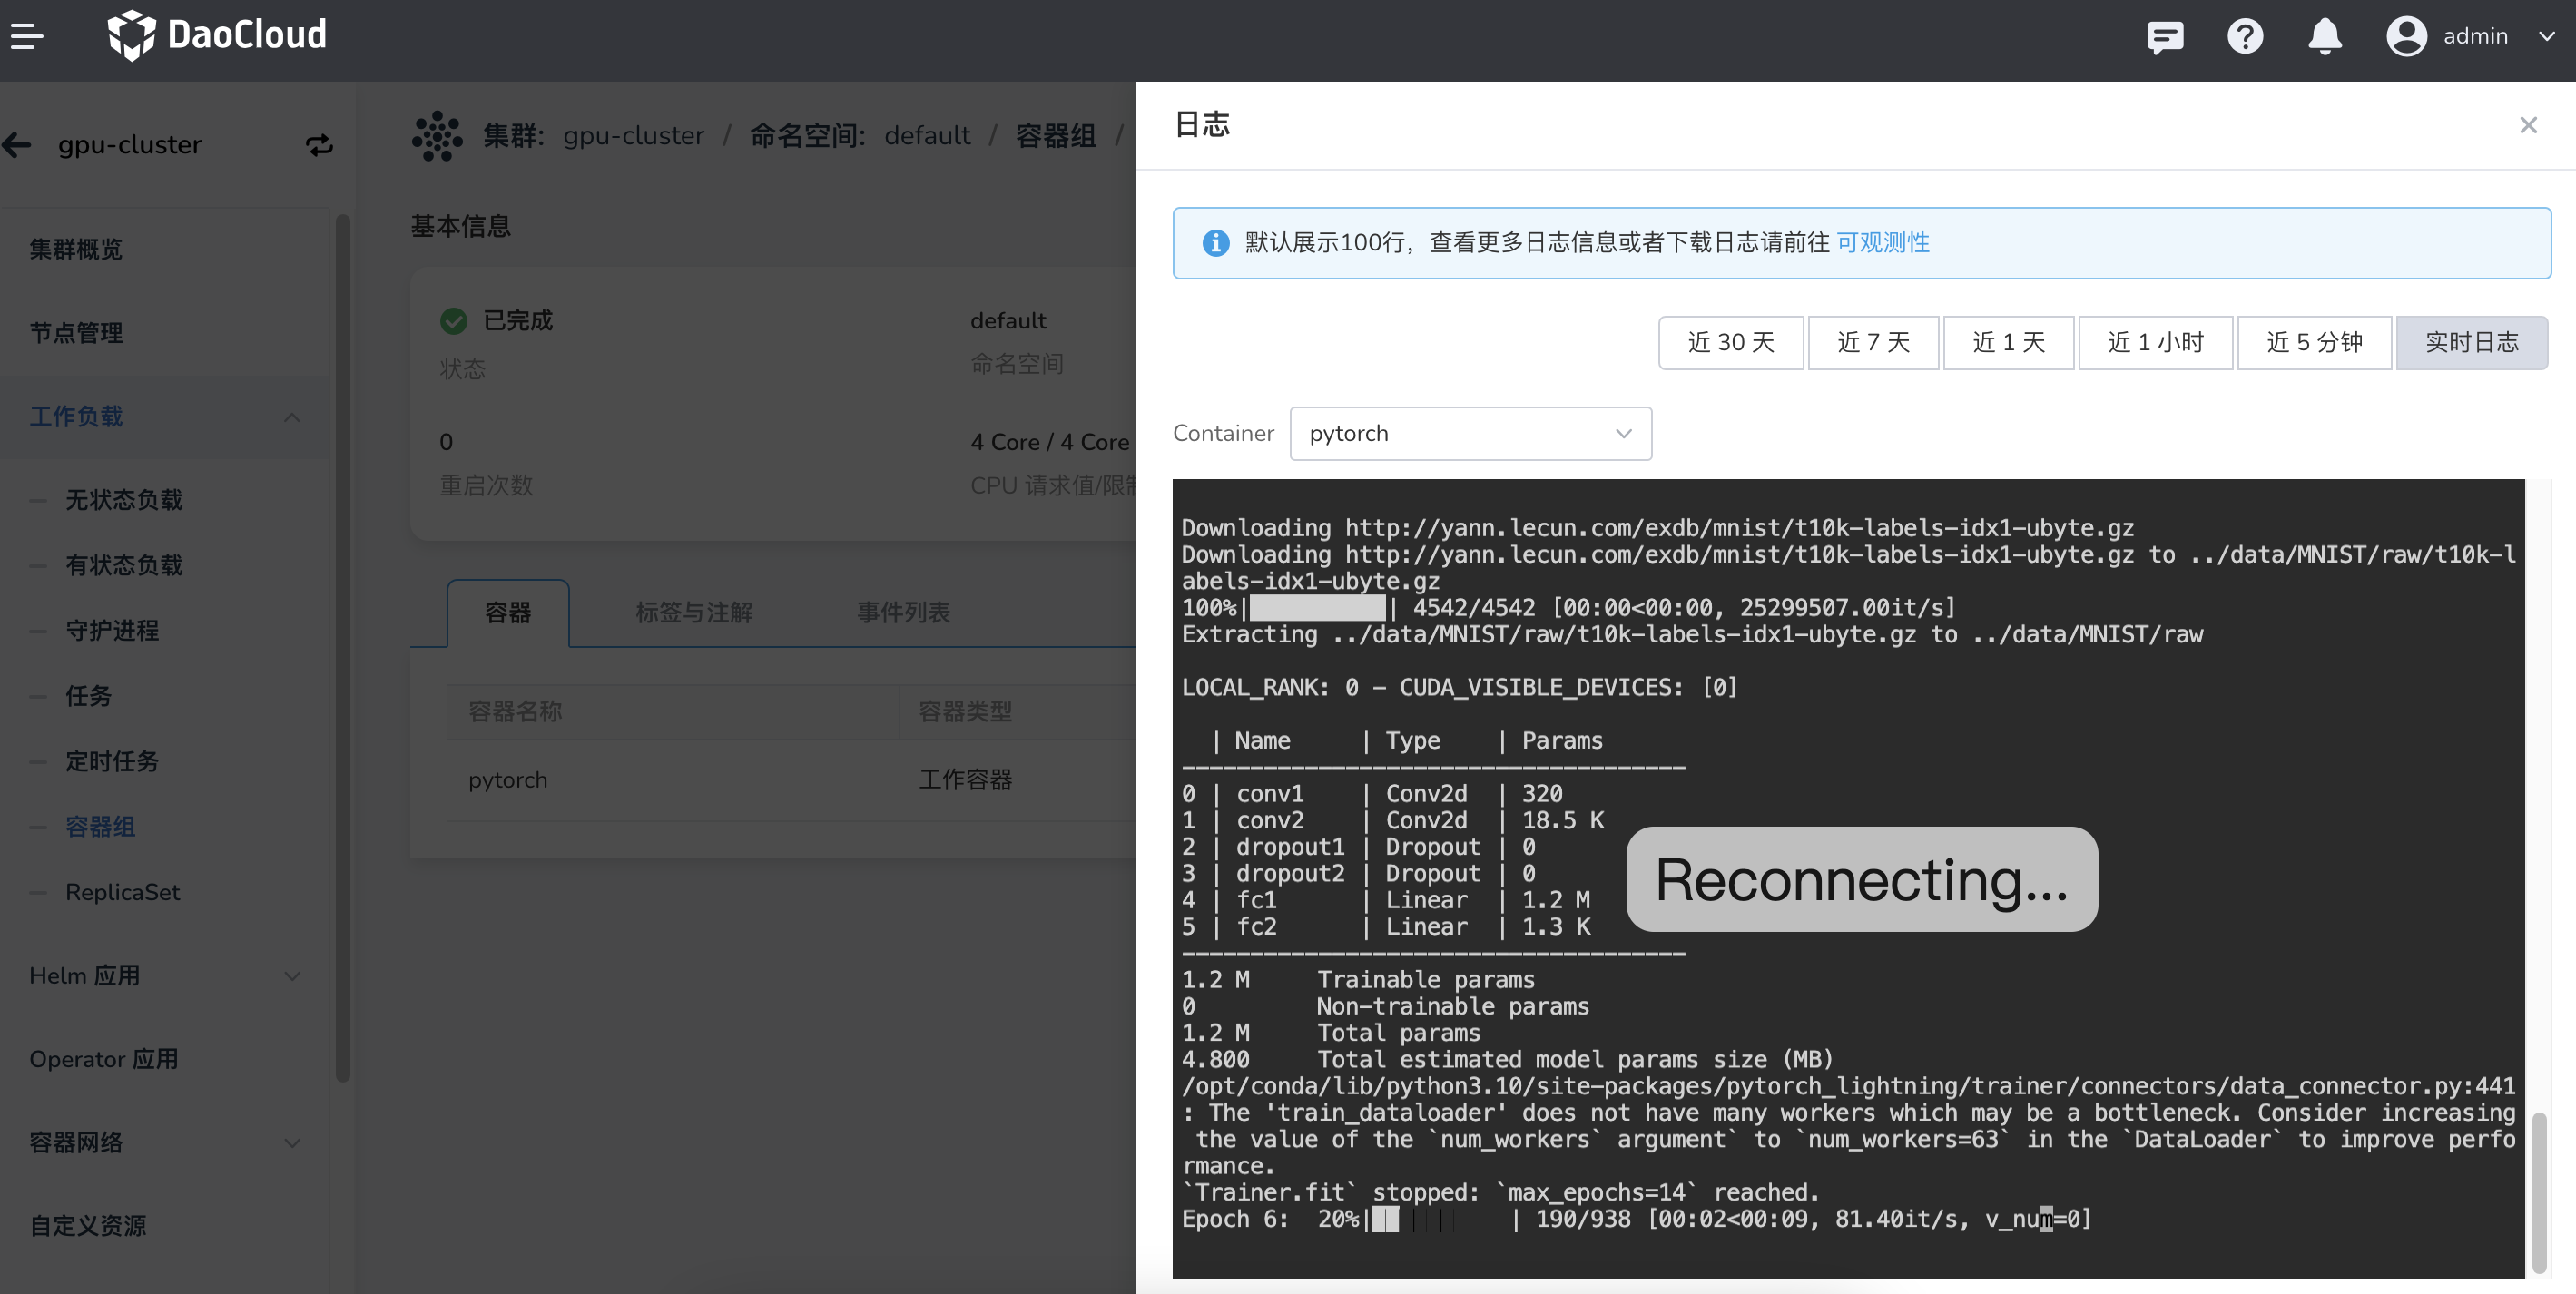The height and width of the screenshot is (1294, 2576).
Task: Enable 实时日志 real-time logs
Action: 2471,343
